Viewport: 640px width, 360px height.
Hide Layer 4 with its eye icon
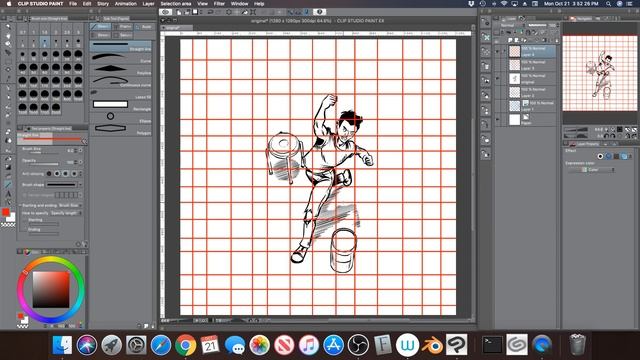click(x=497, y=51)
